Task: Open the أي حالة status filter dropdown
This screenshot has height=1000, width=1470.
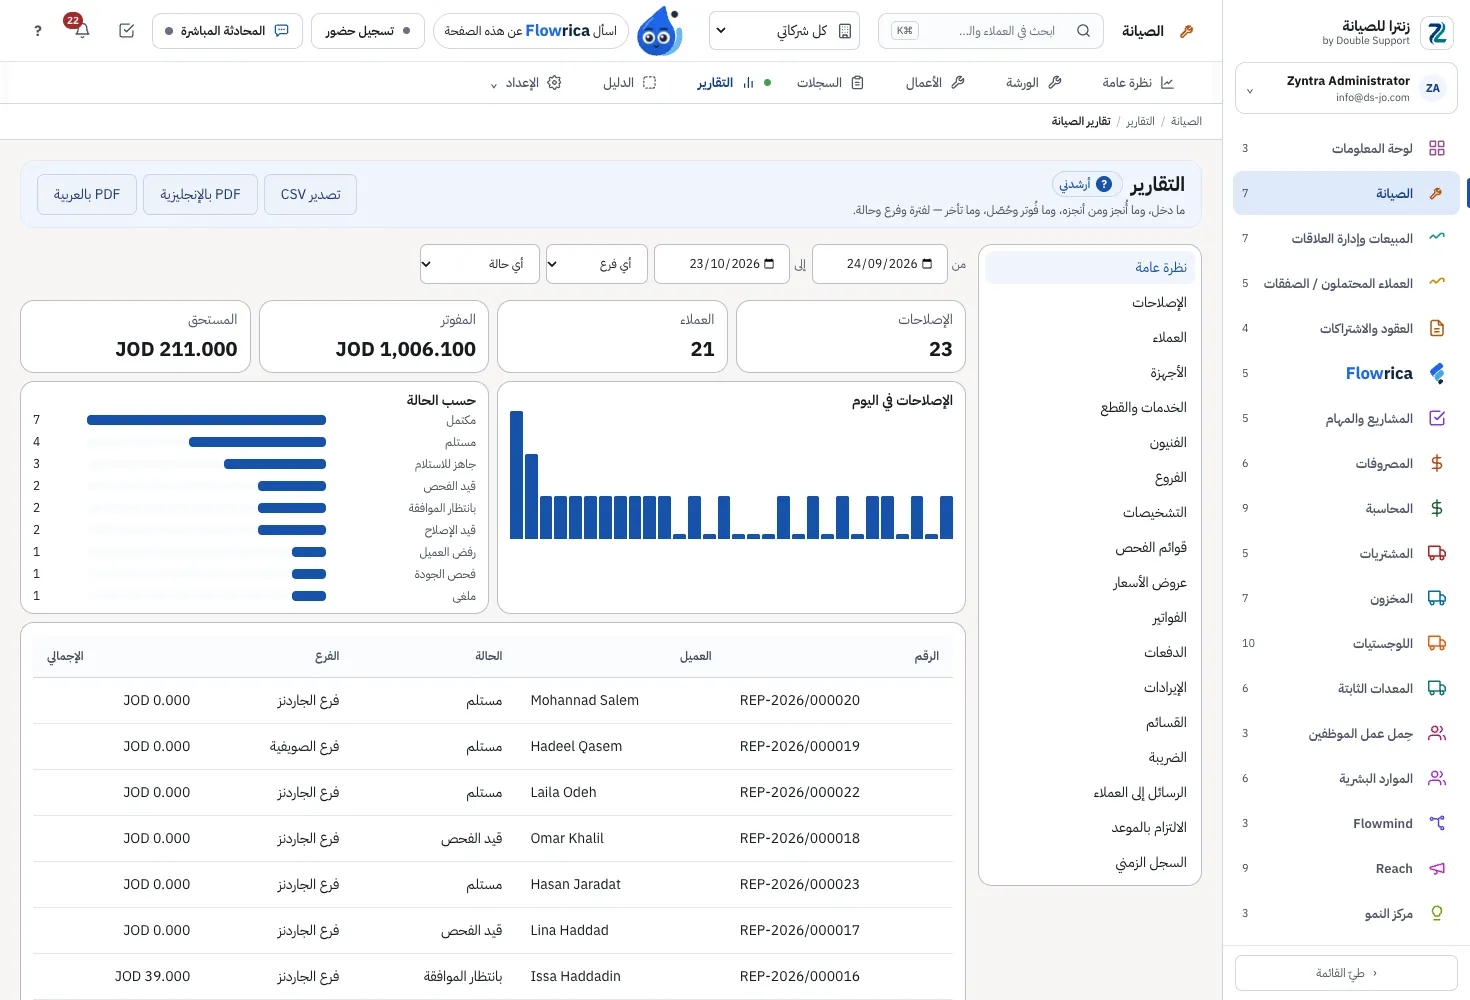Action: click(x=479, y=264)
